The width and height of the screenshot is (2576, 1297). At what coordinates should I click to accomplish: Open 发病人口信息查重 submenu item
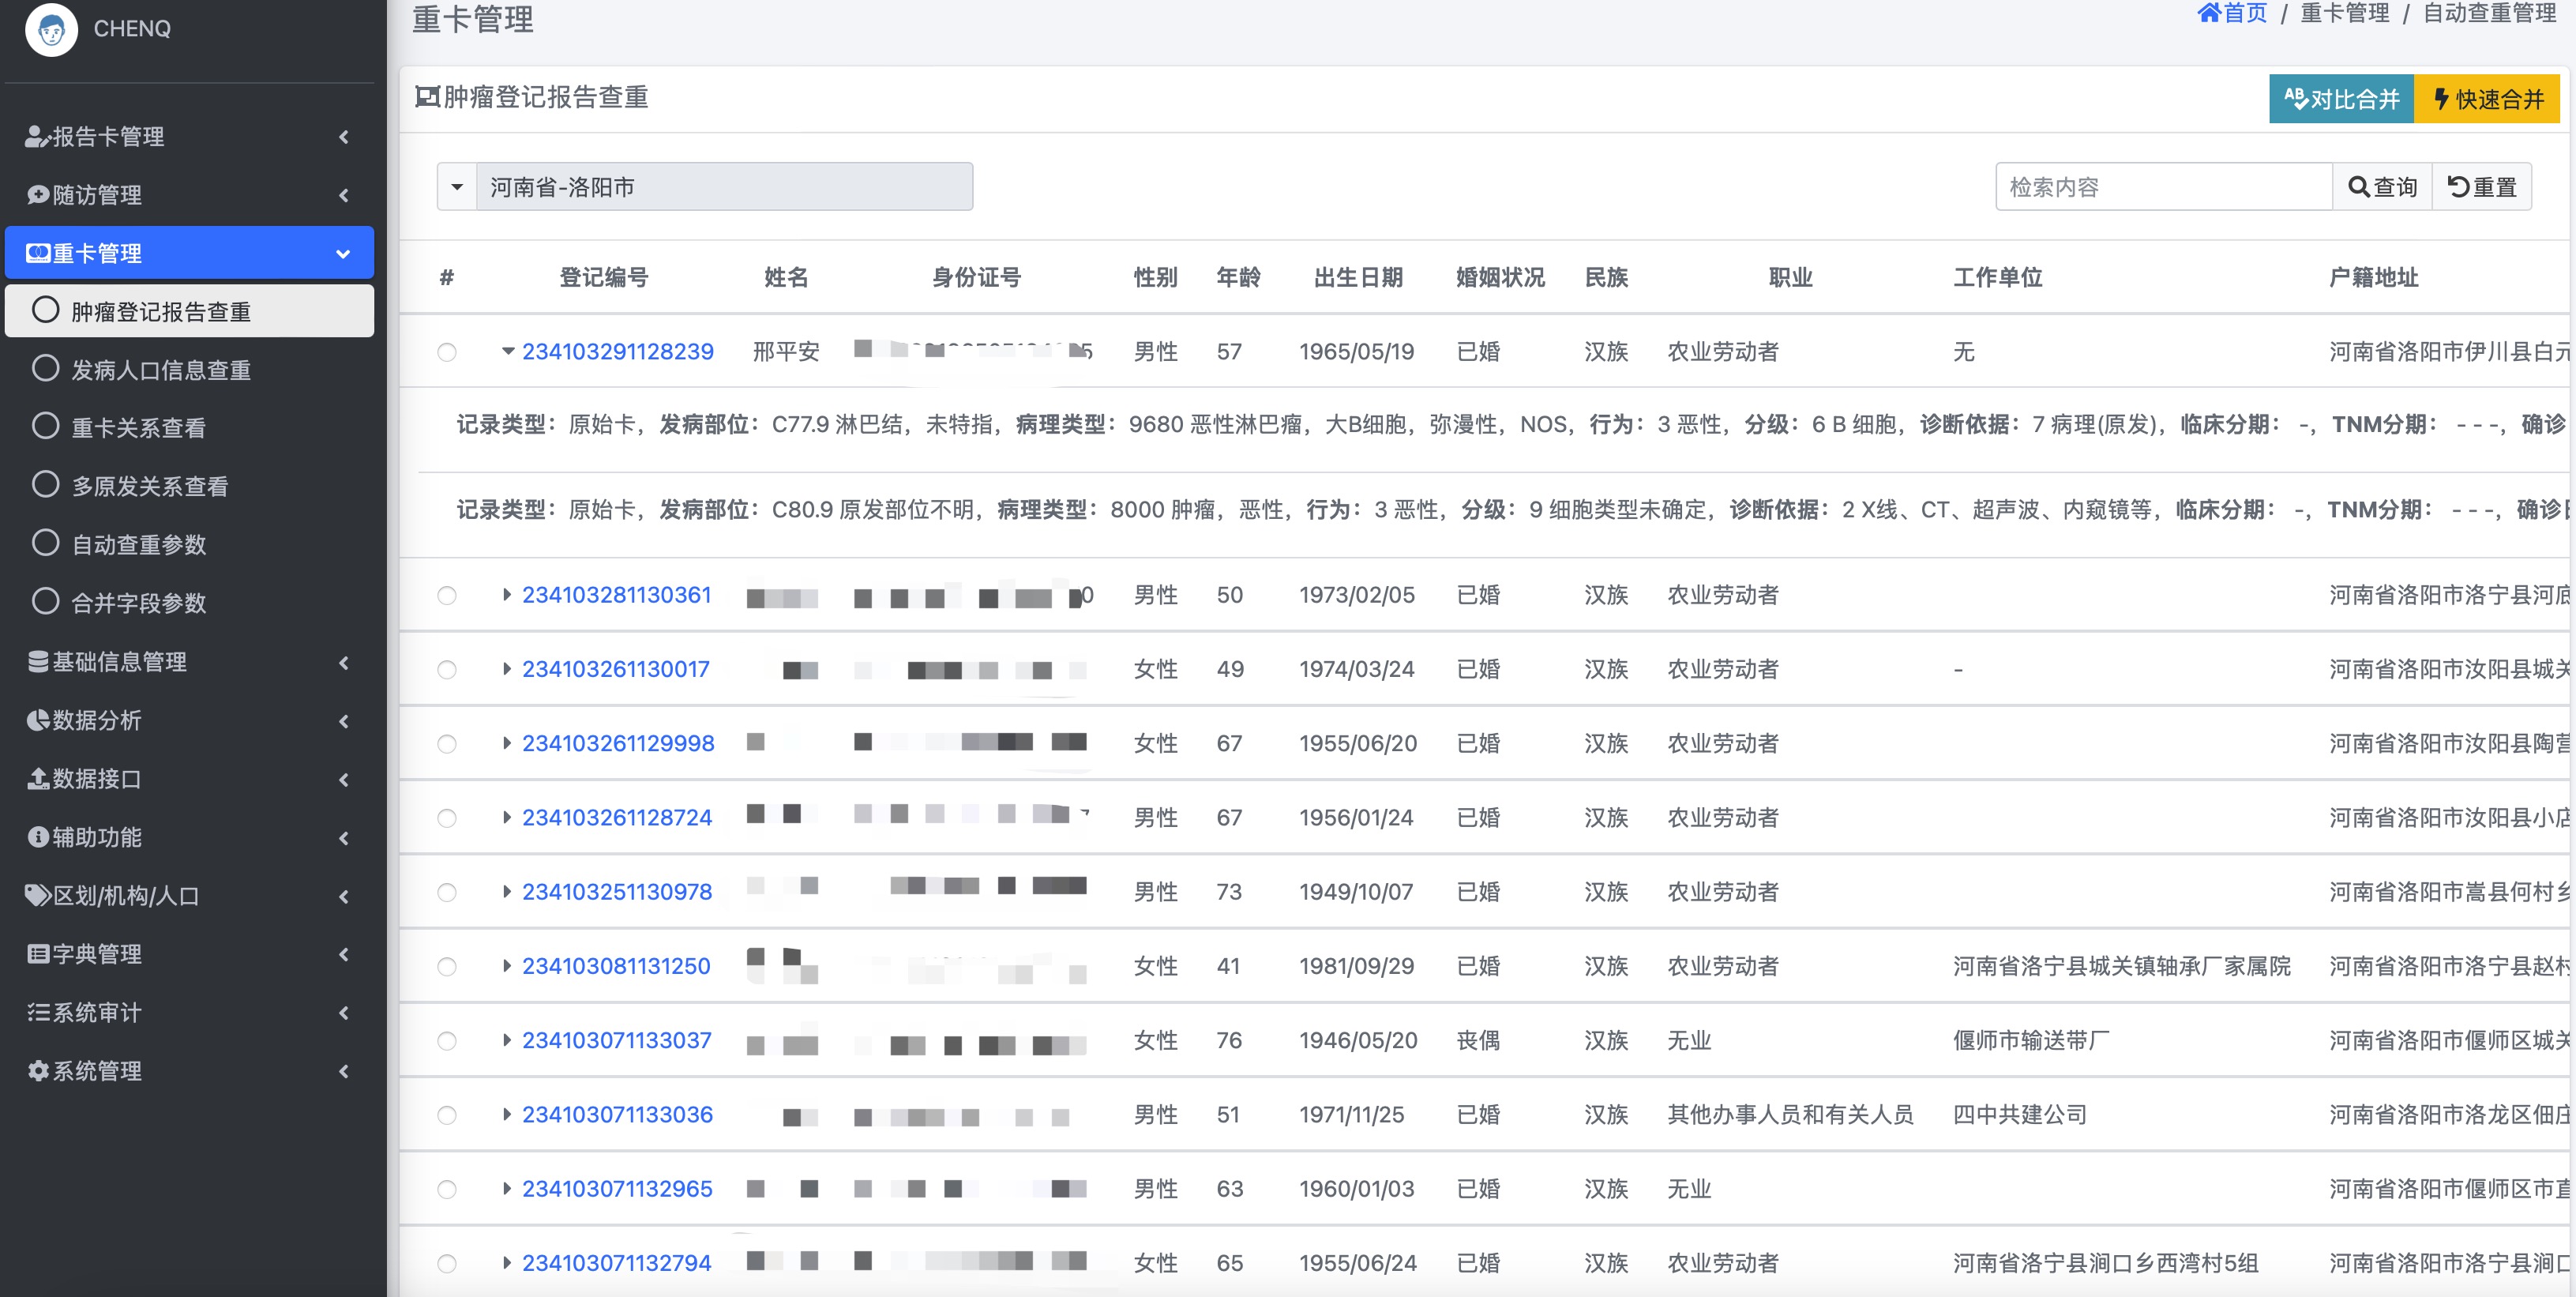click(160, 370)
